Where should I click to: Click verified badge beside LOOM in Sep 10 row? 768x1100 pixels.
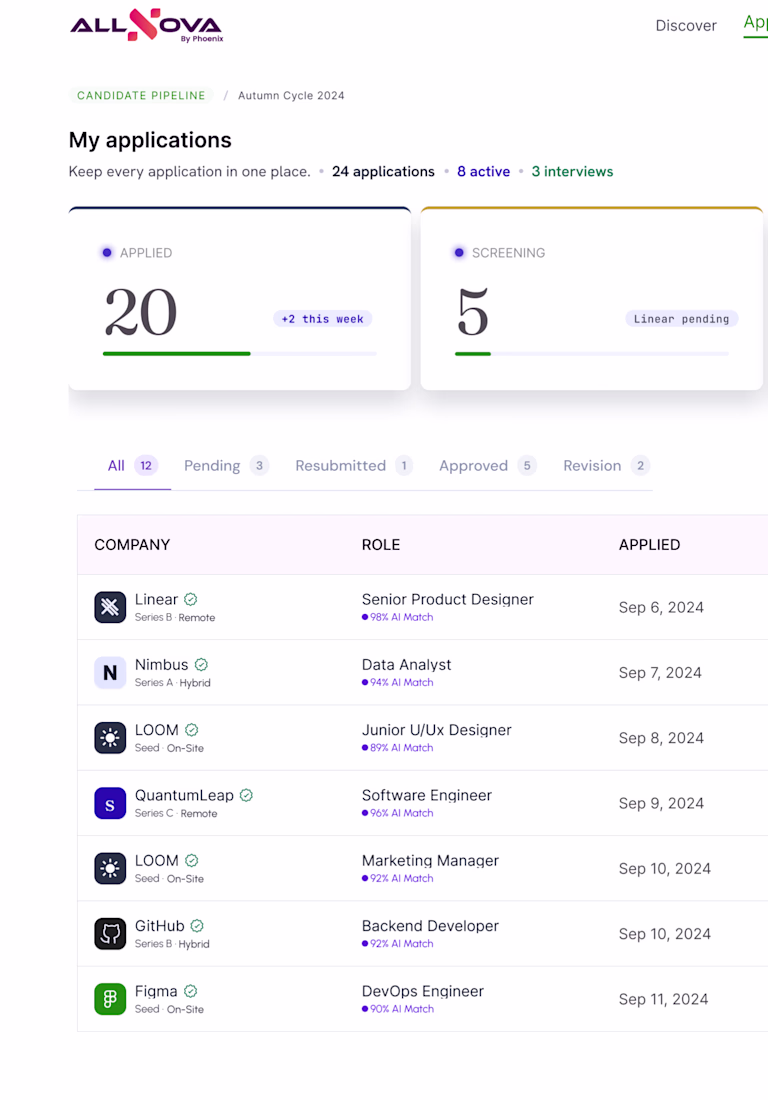click(191, 860)
